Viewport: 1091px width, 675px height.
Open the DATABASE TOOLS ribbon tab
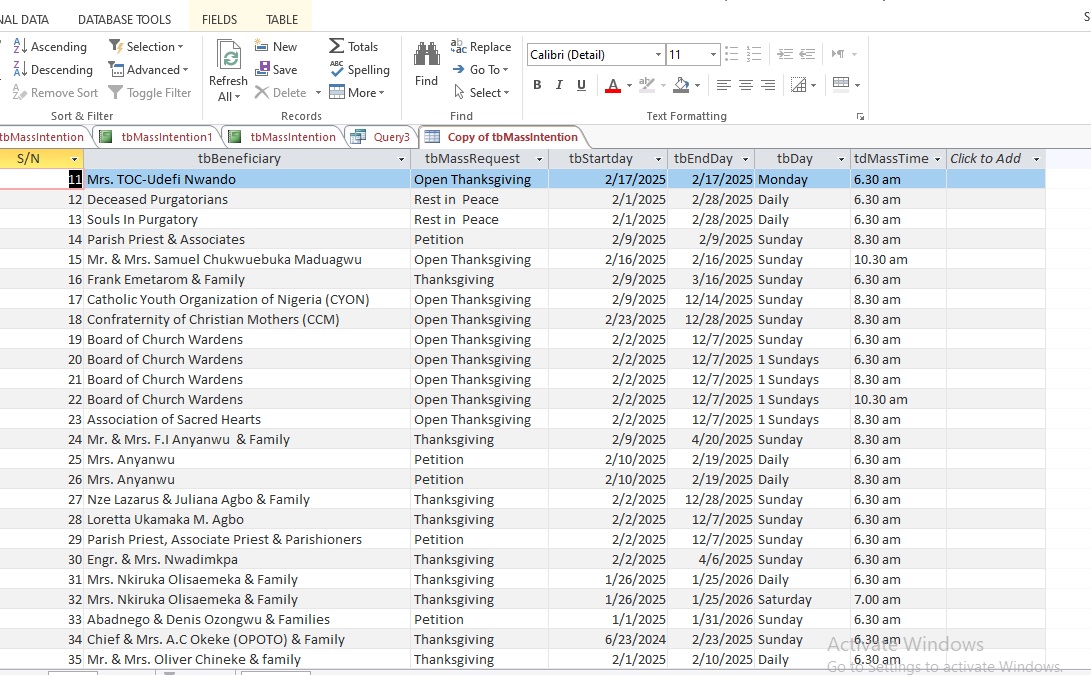[x=124, y=19]
